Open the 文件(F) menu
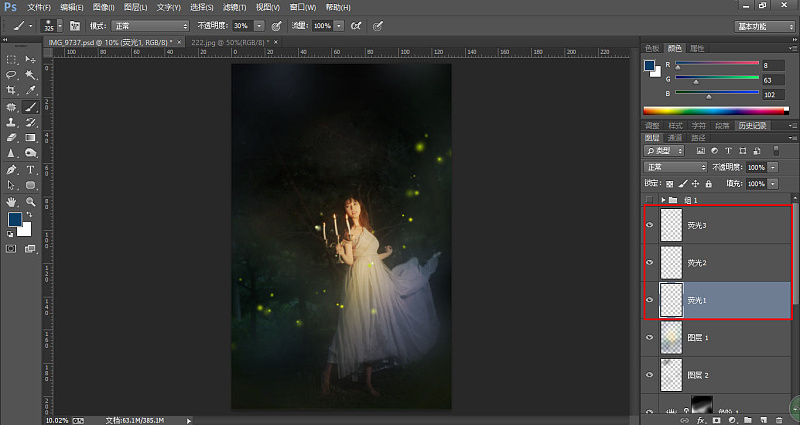The height and width of the screenshot is (425, 800). point(39,7)
